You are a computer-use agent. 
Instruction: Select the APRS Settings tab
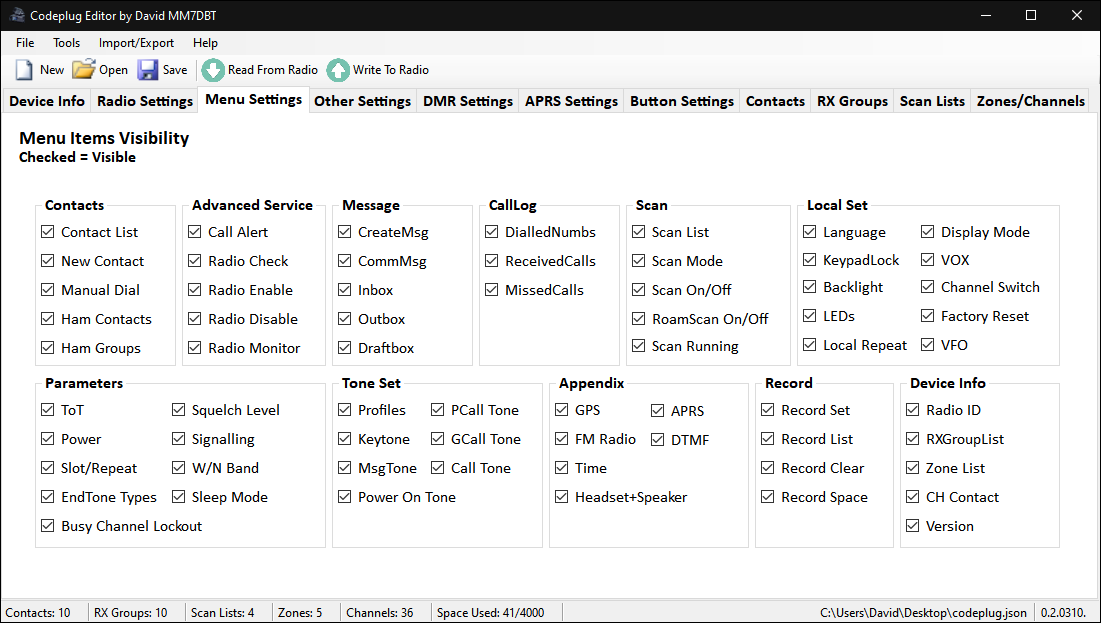pos(571,100)
